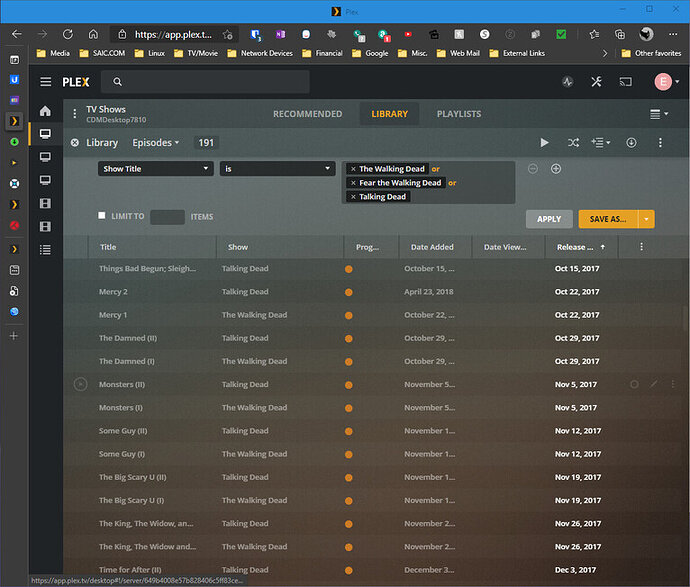Open the Cast to device icon

click(625, 82)
